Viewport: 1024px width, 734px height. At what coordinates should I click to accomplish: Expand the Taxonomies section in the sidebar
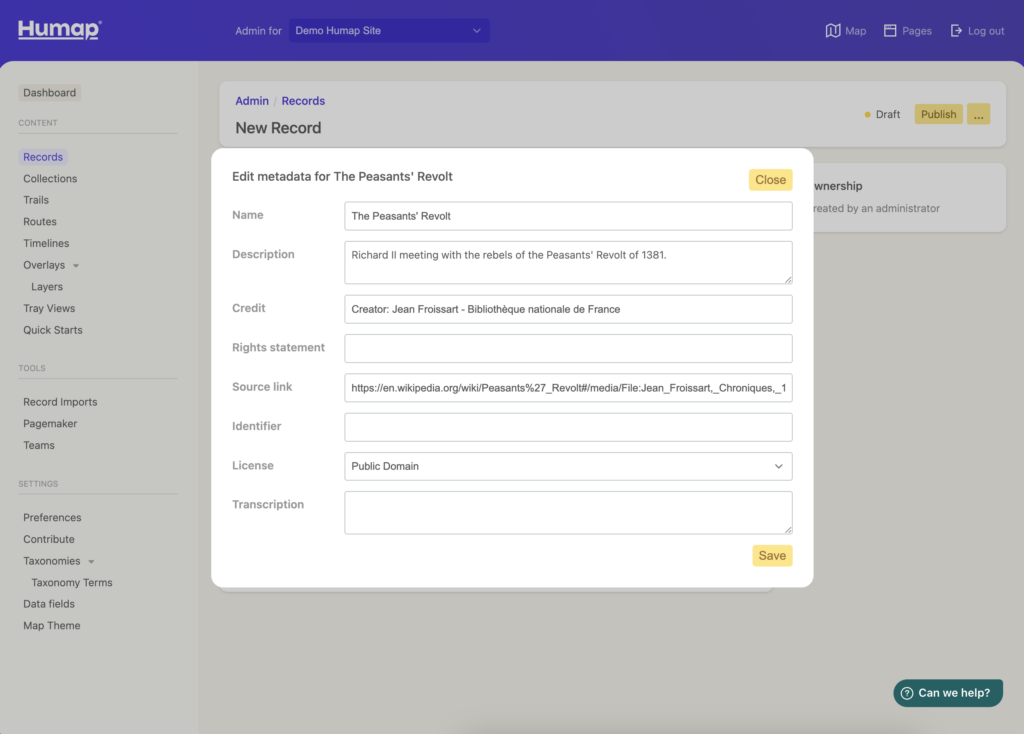tap(91, 560)
